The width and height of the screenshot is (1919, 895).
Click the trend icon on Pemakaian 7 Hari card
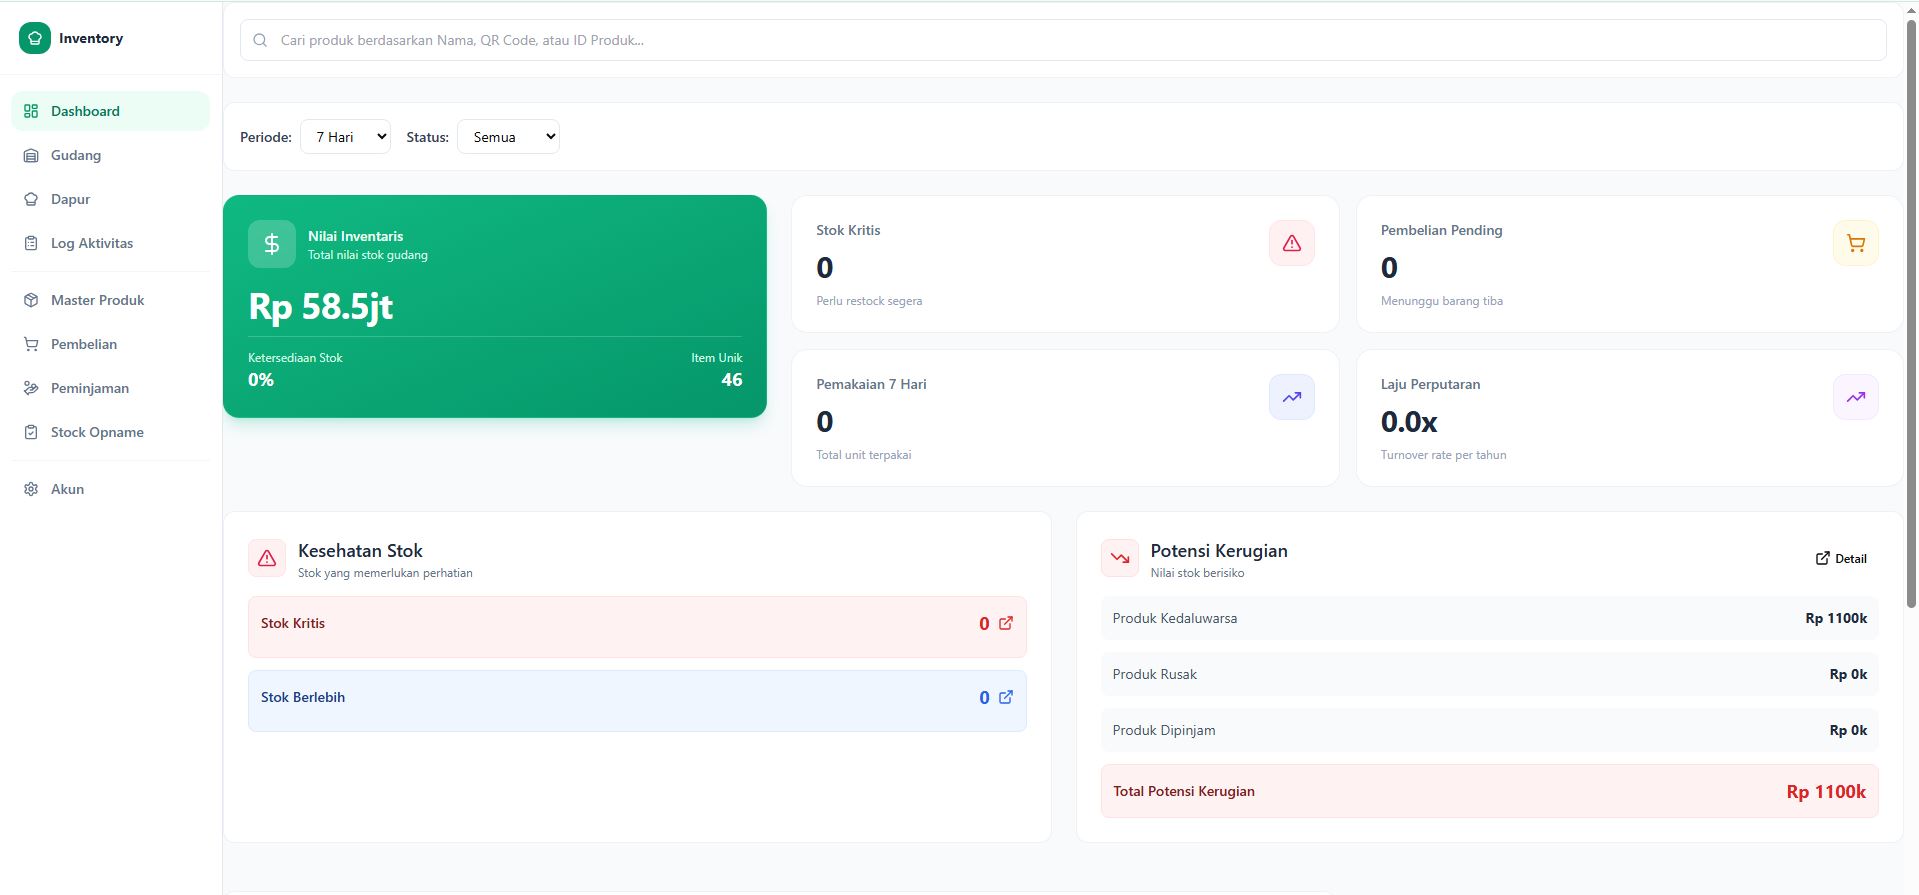[x=1292, y=397]
